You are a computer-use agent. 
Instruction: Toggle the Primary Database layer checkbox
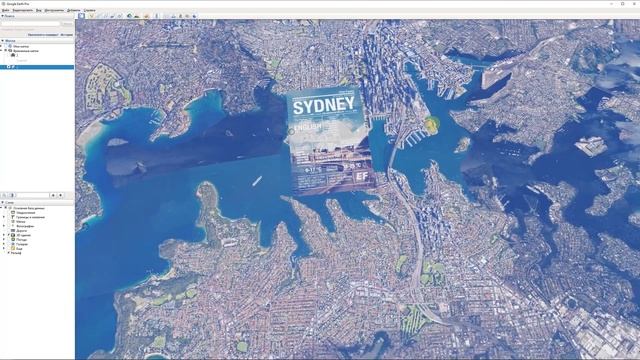pos(6,208)
